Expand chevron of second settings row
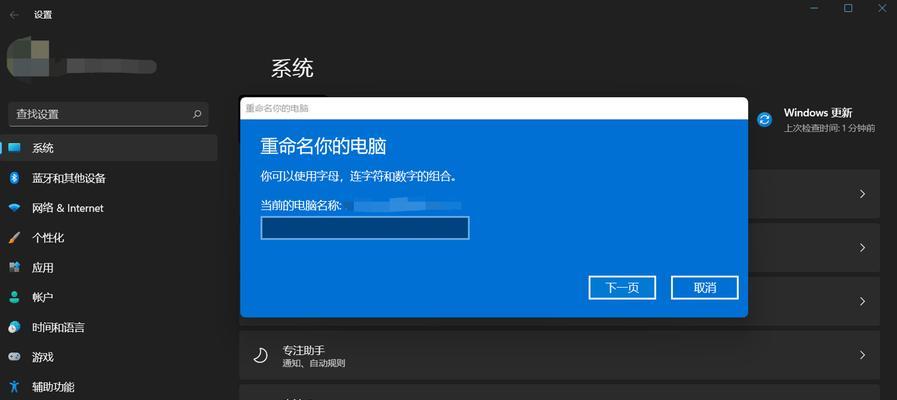The height and width of the screenshot is (400, 897). [x=862, y=248]
